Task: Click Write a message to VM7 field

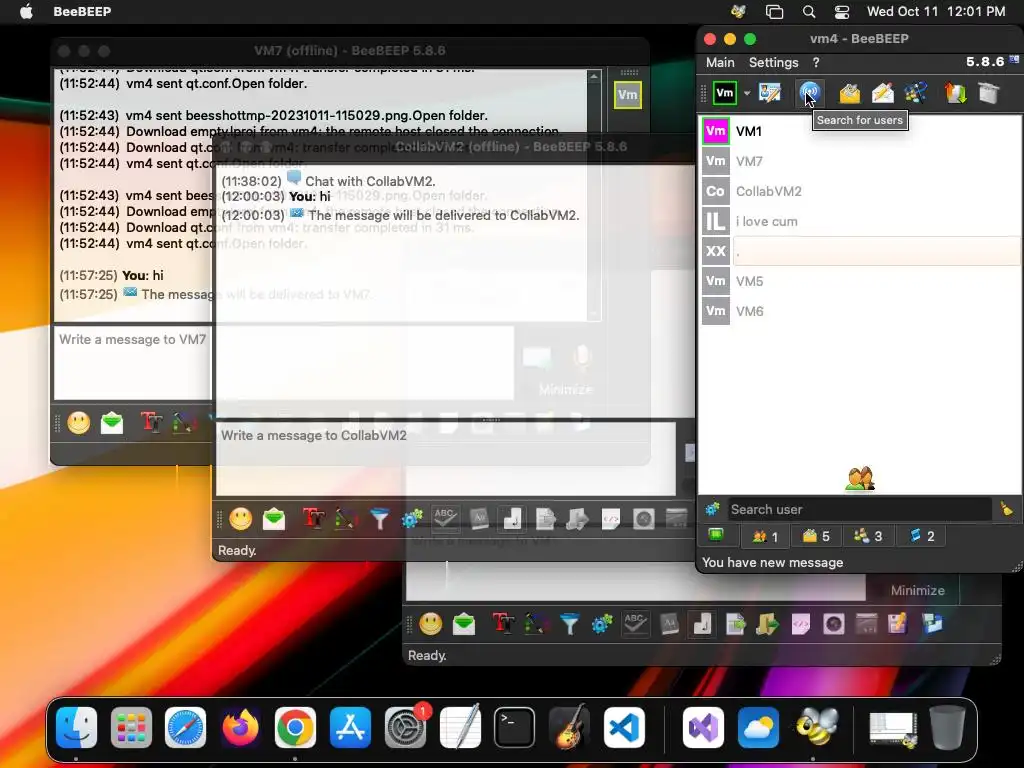Action: point(133,362)
